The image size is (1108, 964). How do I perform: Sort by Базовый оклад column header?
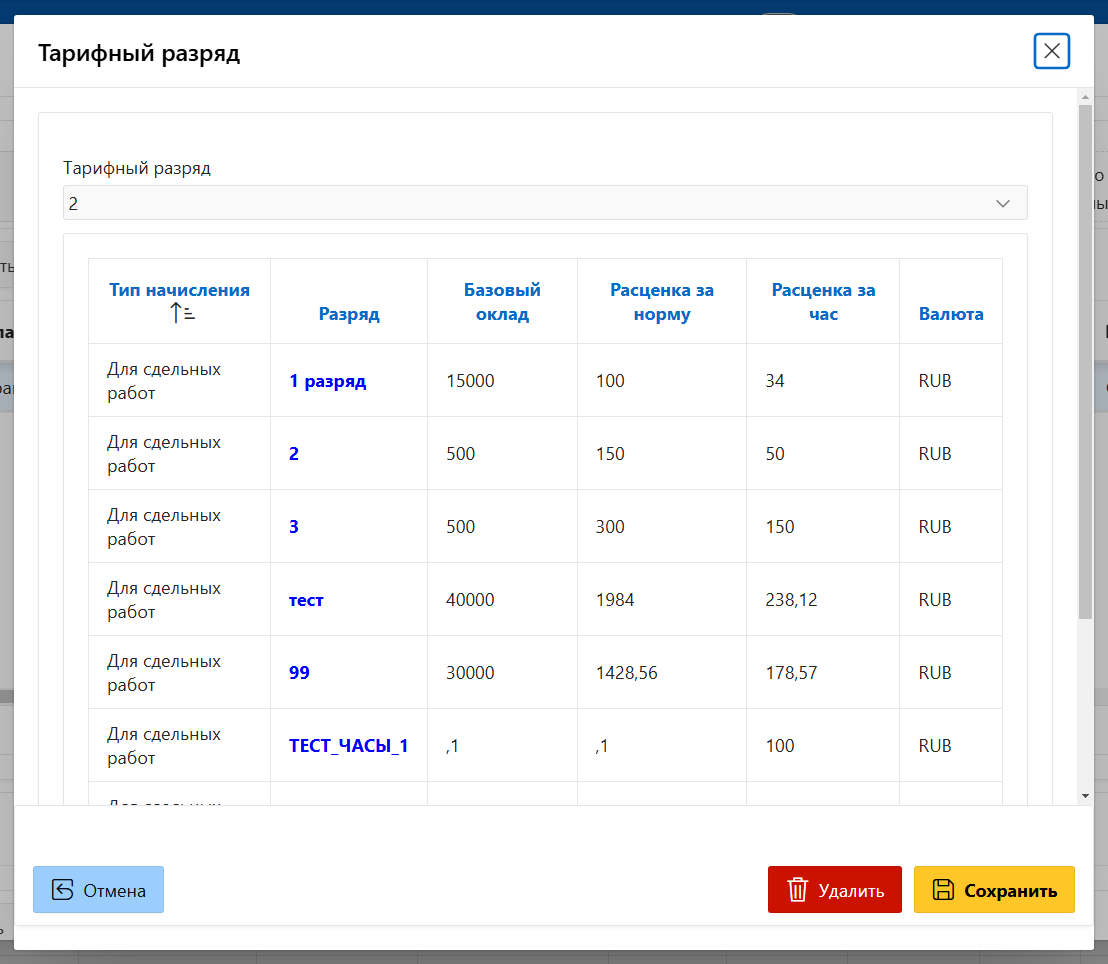[x=502, y=302]
